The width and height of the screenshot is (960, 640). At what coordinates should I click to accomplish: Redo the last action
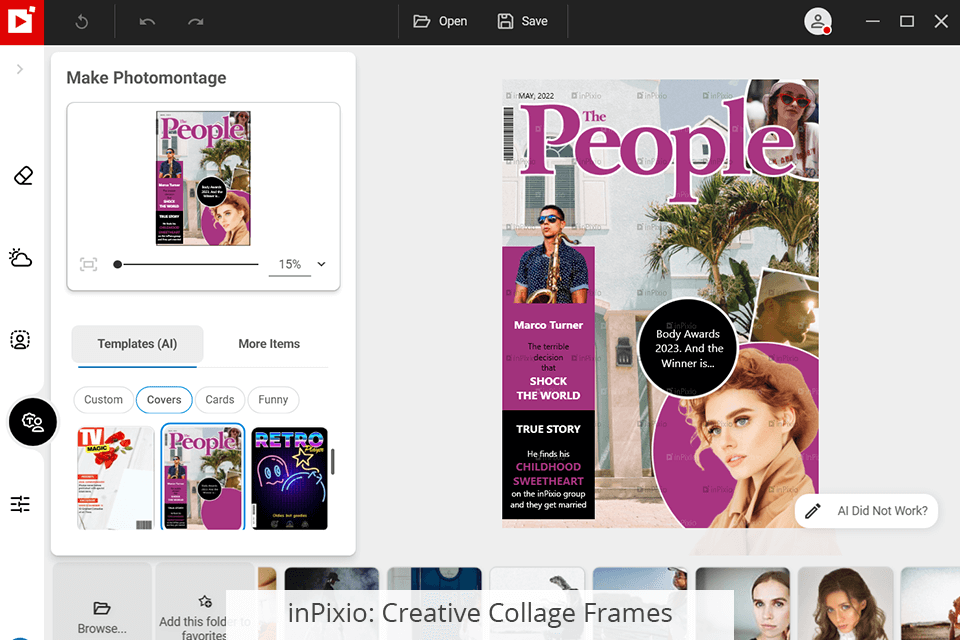click(x=195, y=22)
